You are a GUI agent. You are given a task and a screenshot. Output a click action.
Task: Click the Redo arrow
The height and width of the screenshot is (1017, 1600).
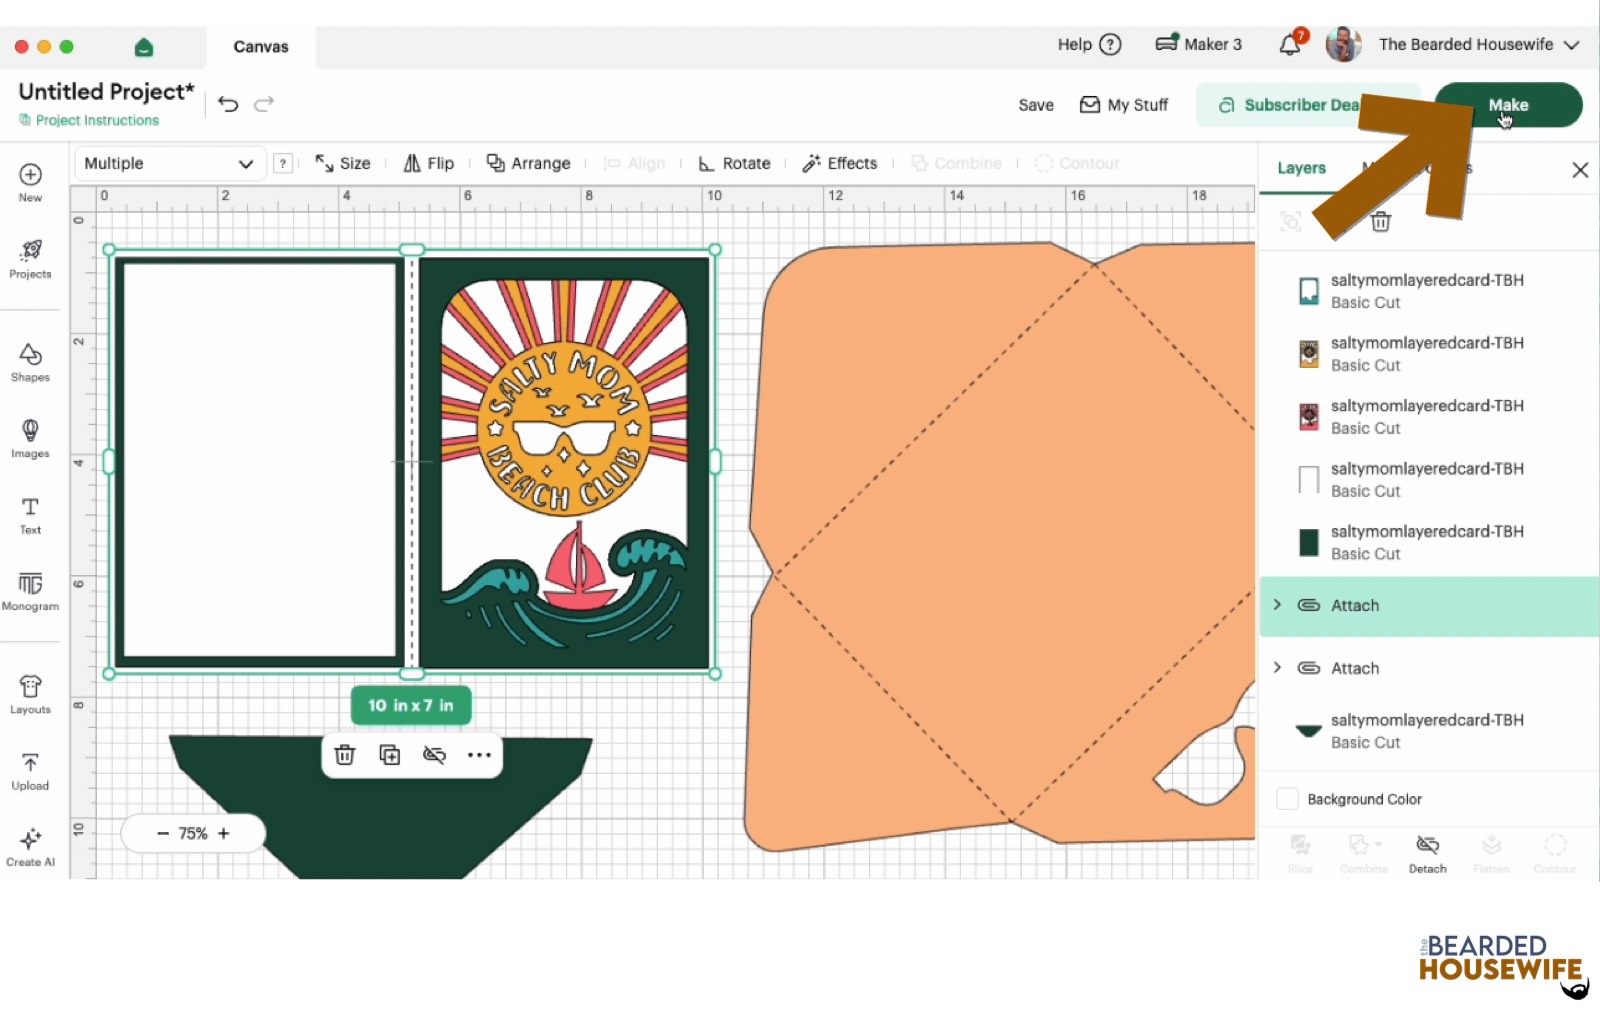(264, 104)
